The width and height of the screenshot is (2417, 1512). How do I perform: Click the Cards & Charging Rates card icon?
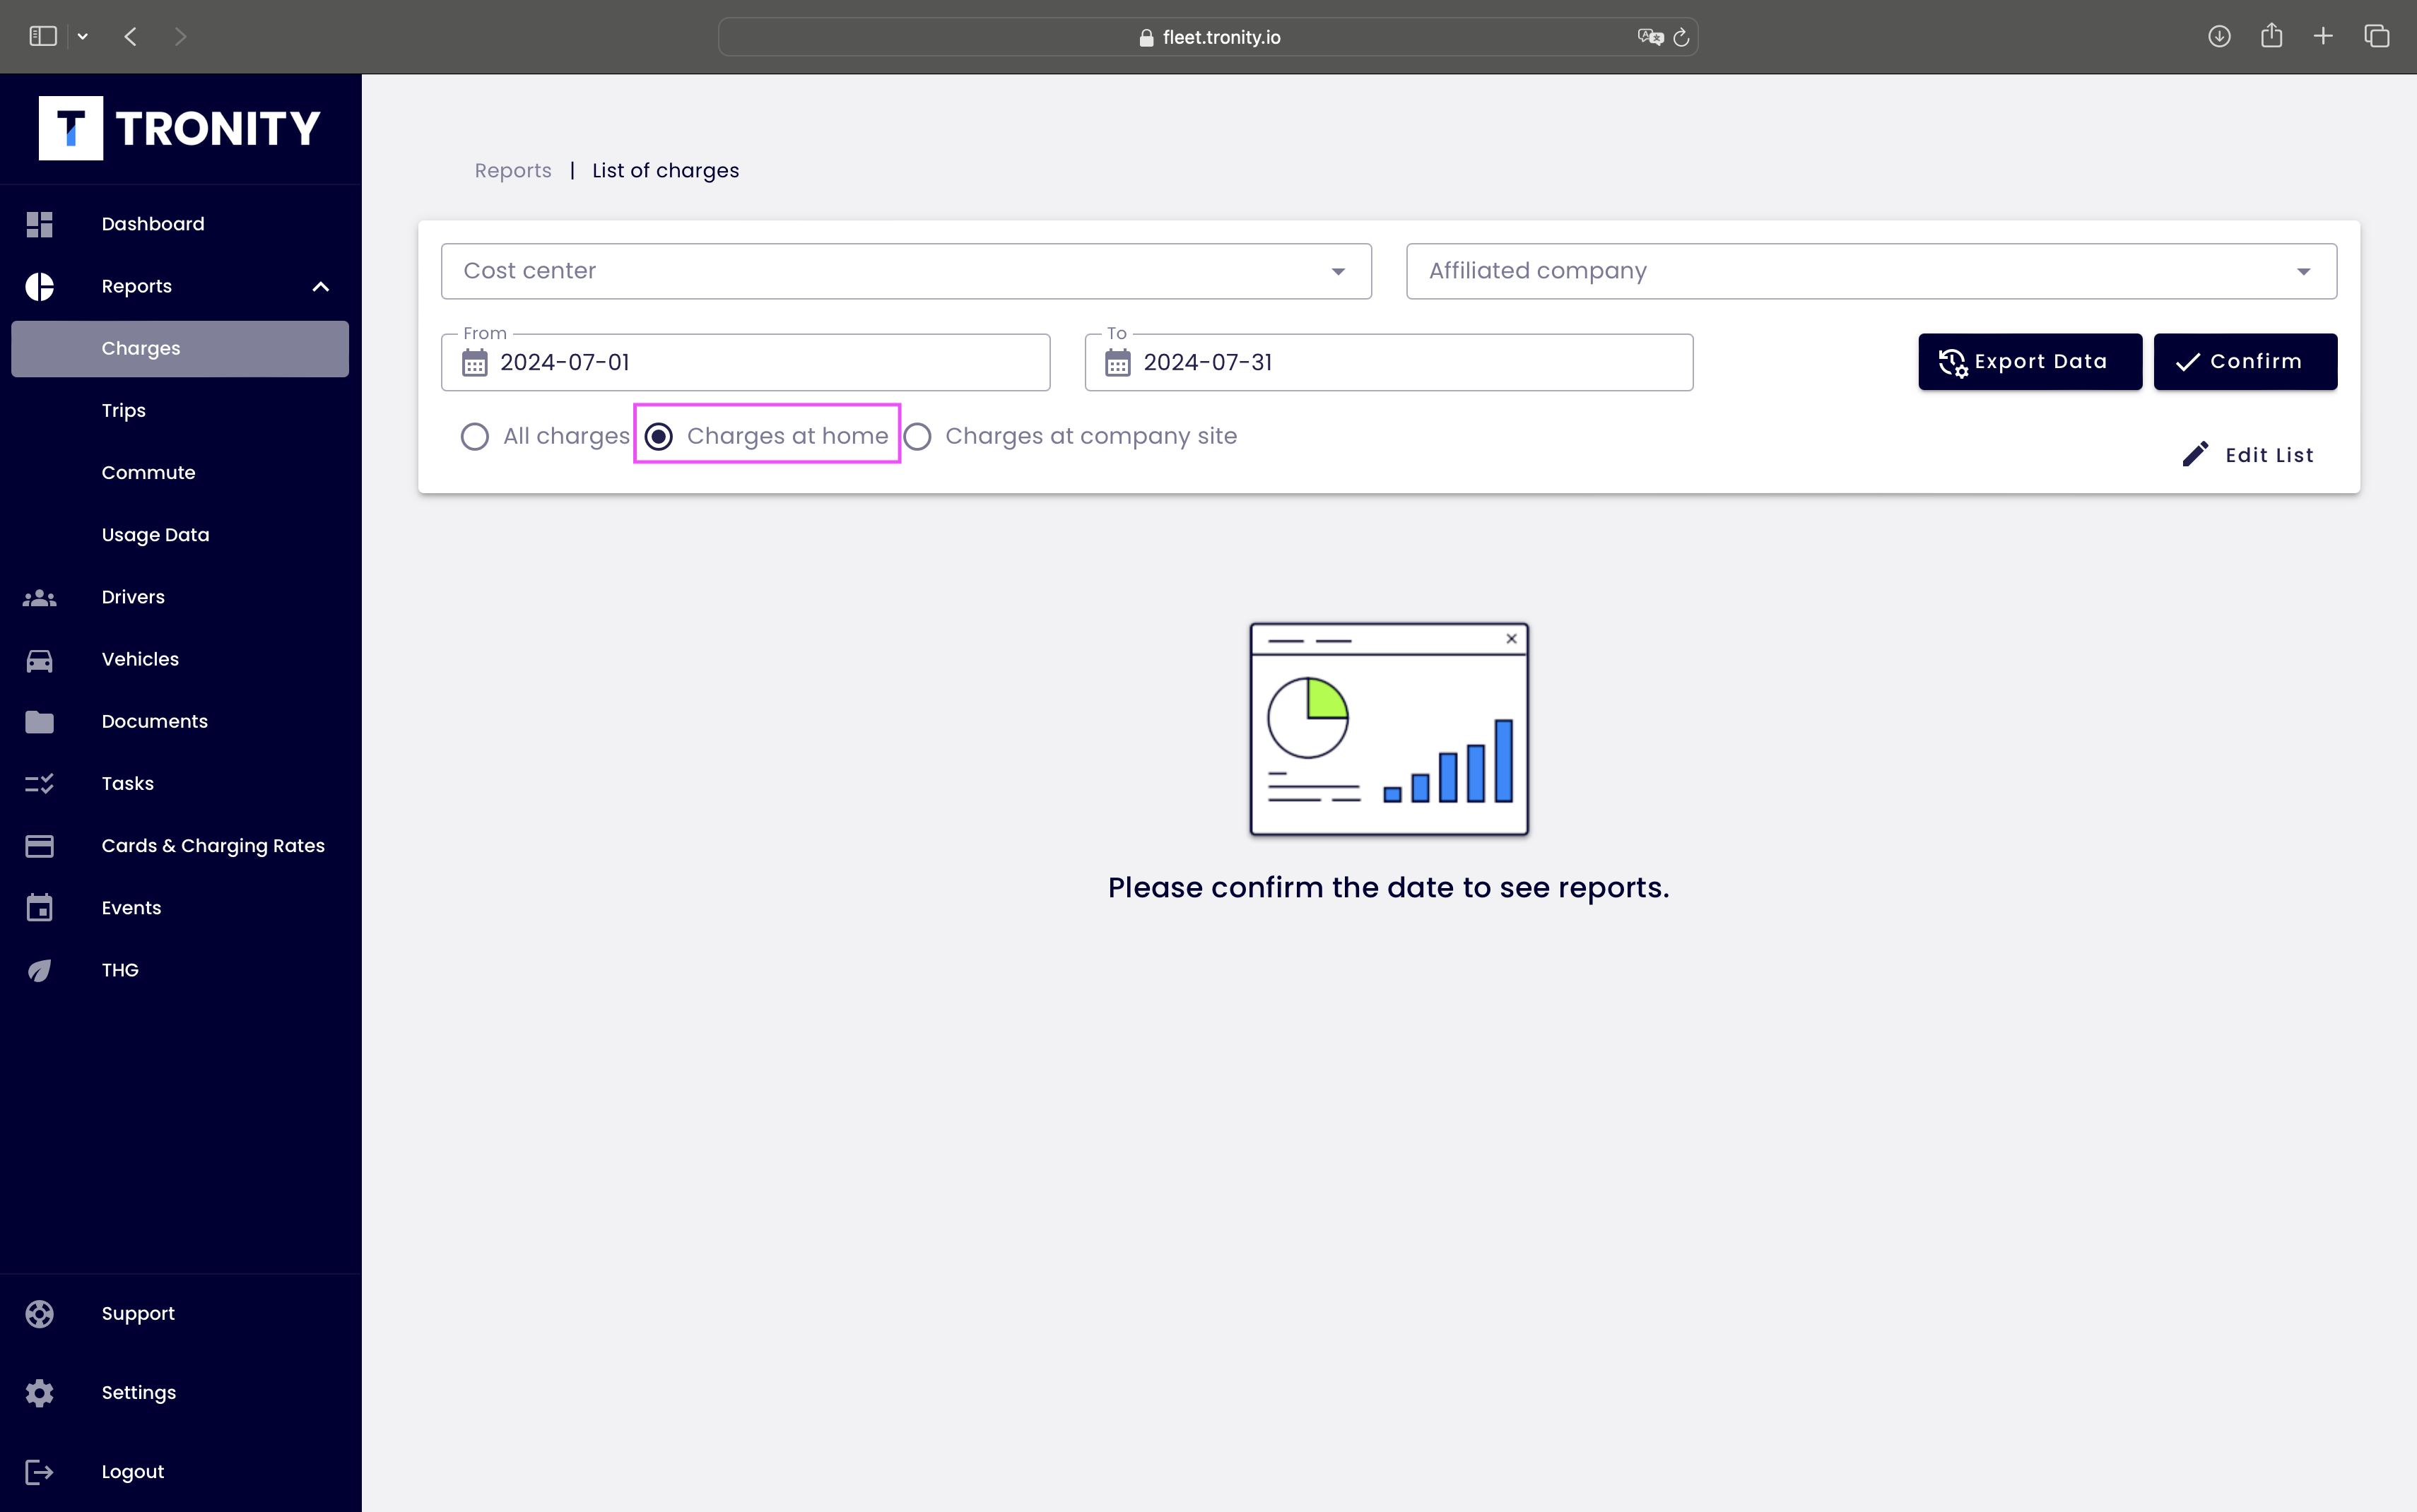tap(39, 846)
